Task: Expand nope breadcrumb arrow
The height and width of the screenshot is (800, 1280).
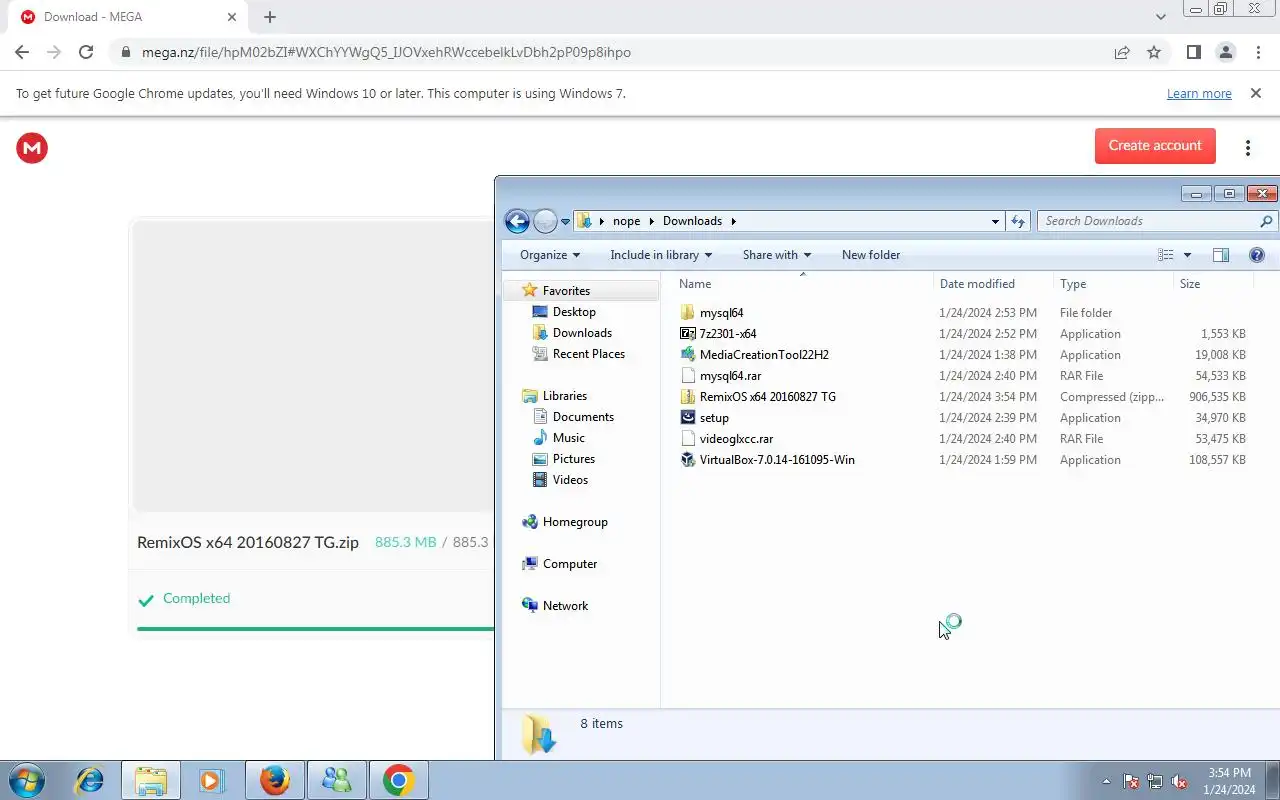Action: (651, 221)
